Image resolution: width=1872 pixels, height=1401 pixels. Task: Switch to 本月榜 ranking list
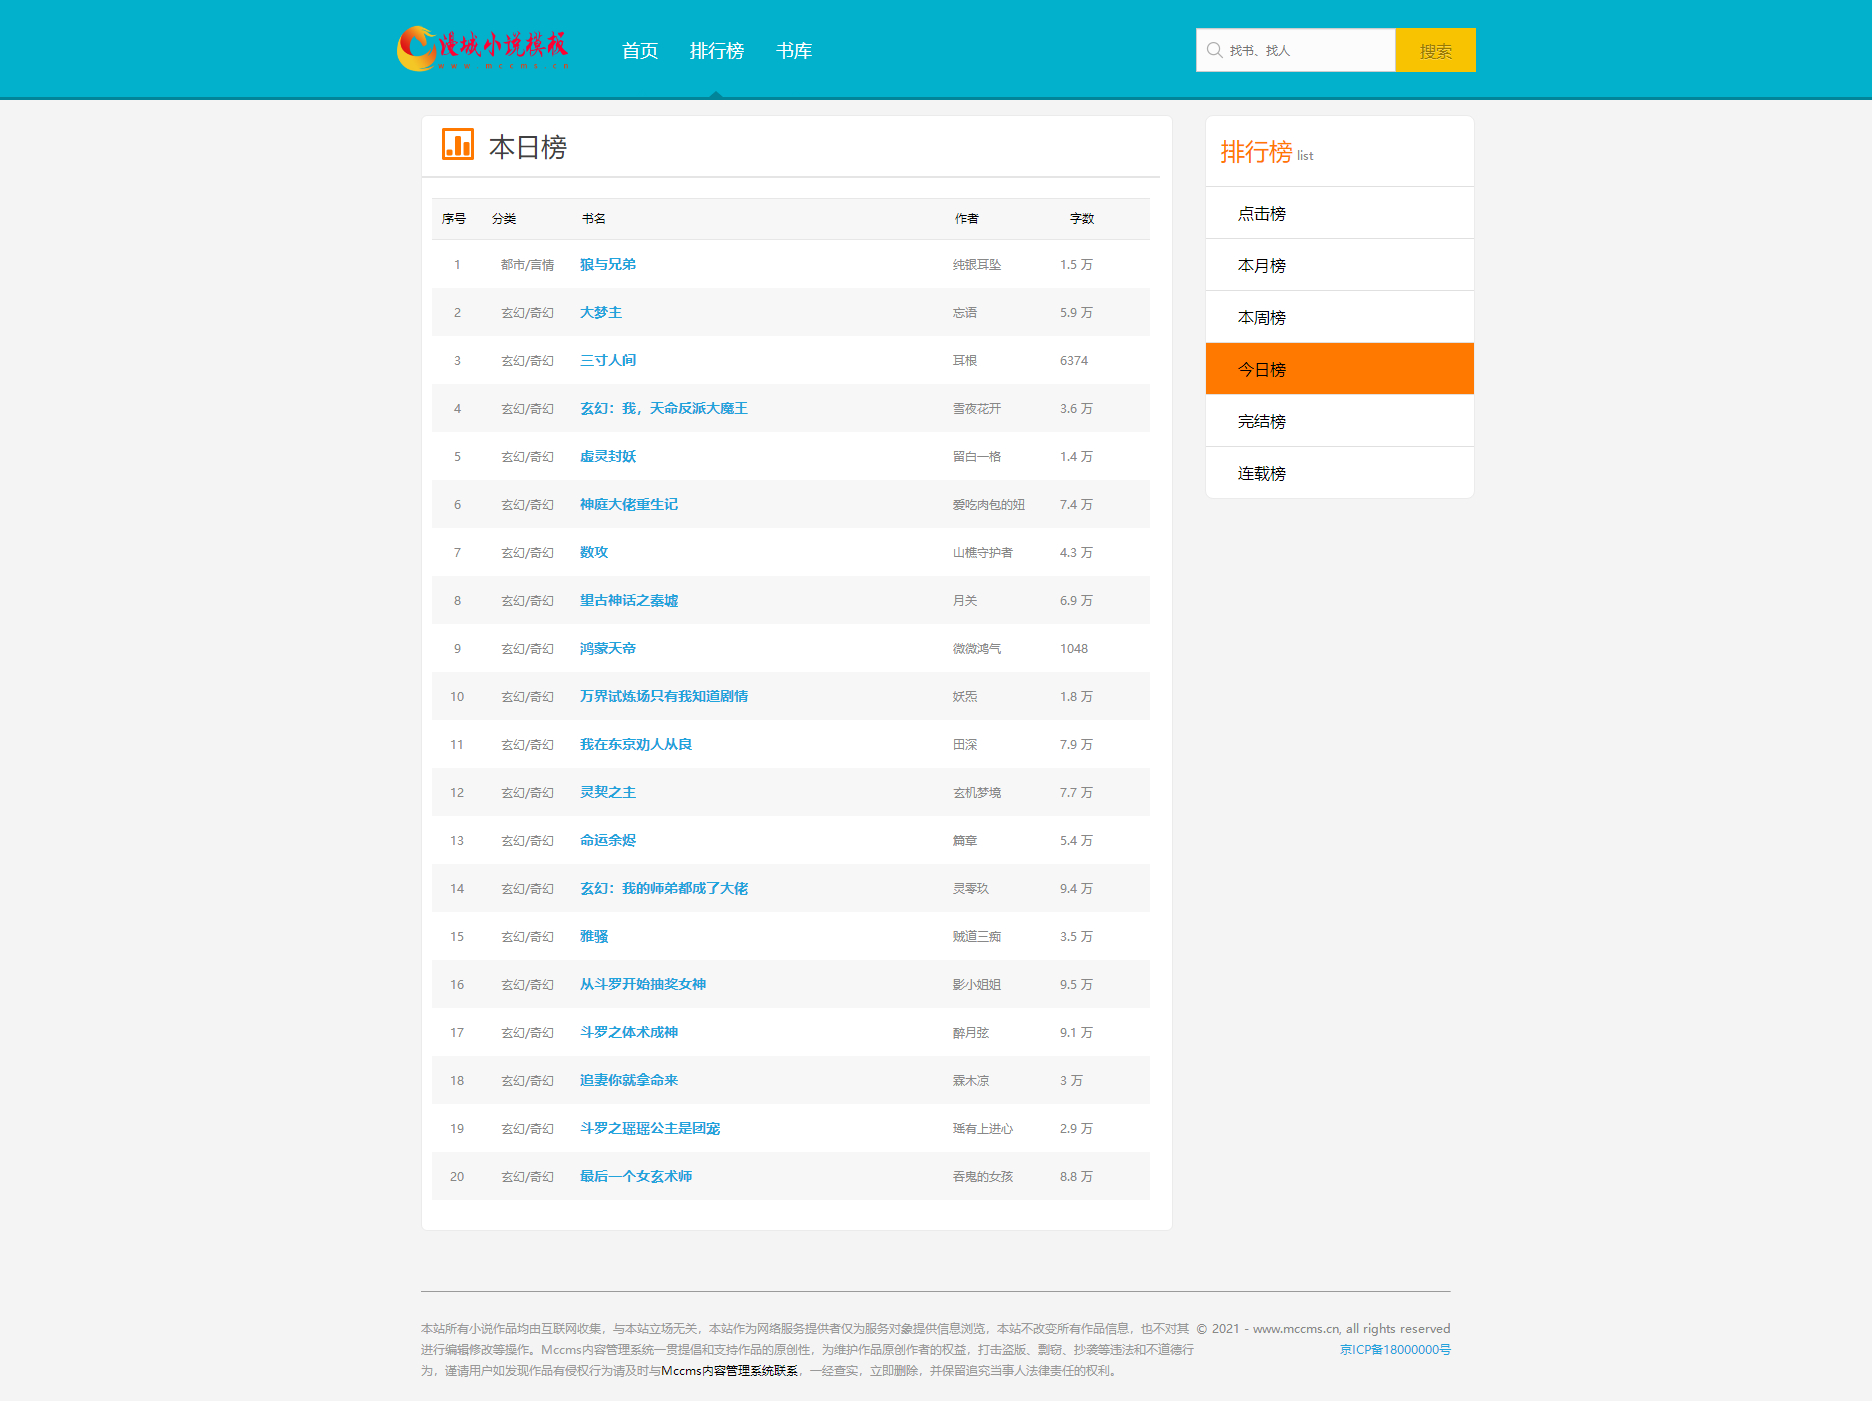(1261, 265)
